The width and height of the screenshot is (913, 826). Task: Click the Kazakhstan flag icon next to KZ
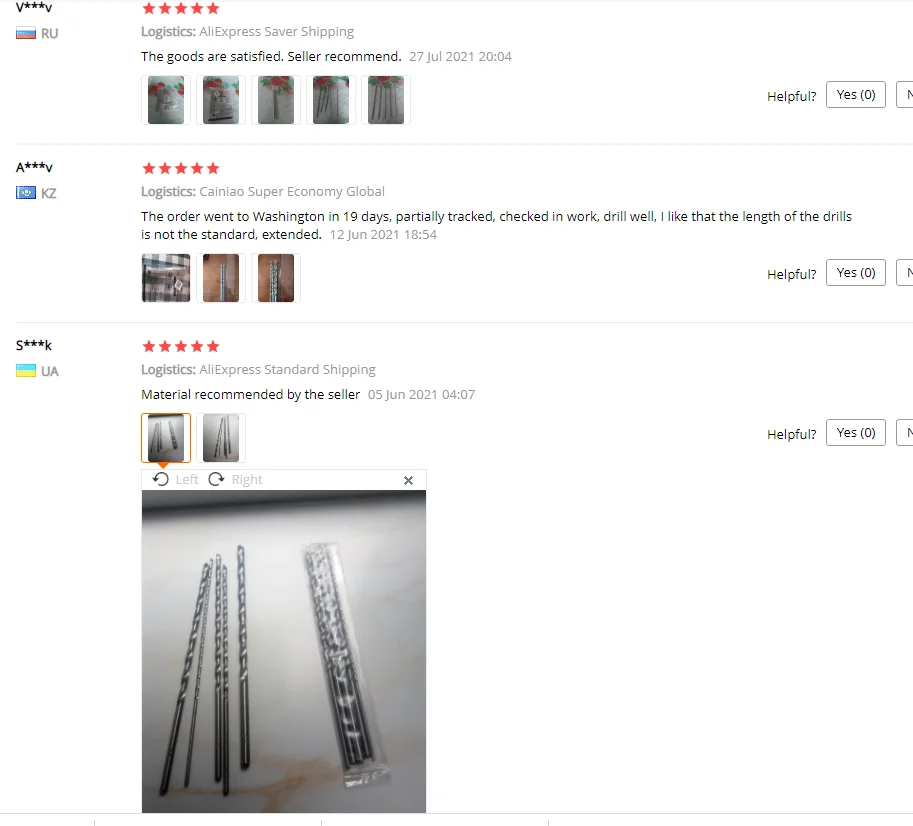tap(26, 193)
